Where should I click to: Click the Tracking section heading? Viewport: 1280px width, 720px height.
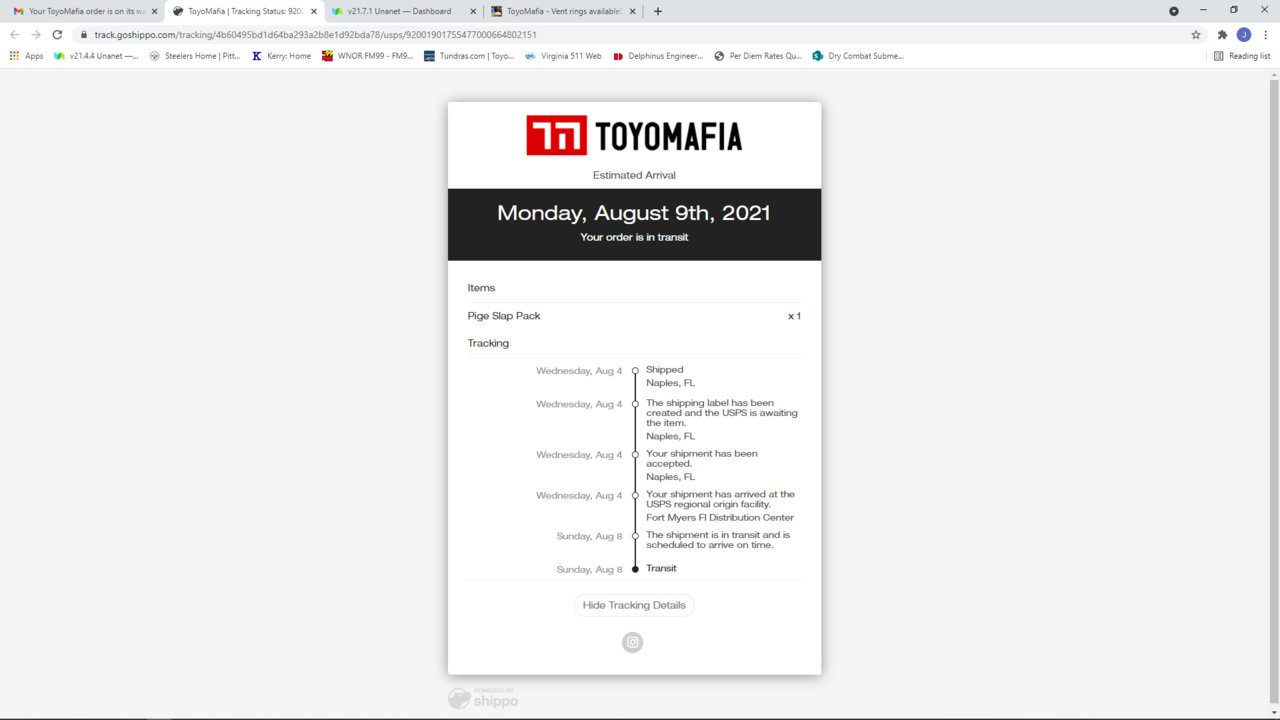click(488, 343)
